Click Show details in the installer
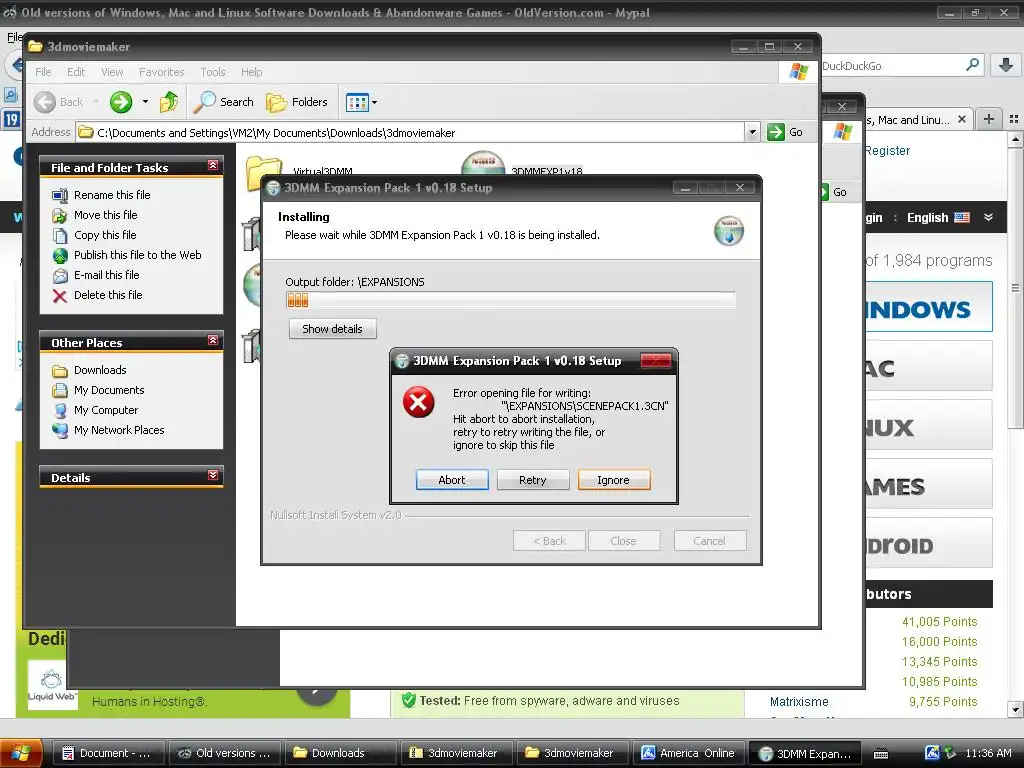Image resolution: width=1024 pixels, height=768 pixels. pyautogui.click(x=332, y=329)
